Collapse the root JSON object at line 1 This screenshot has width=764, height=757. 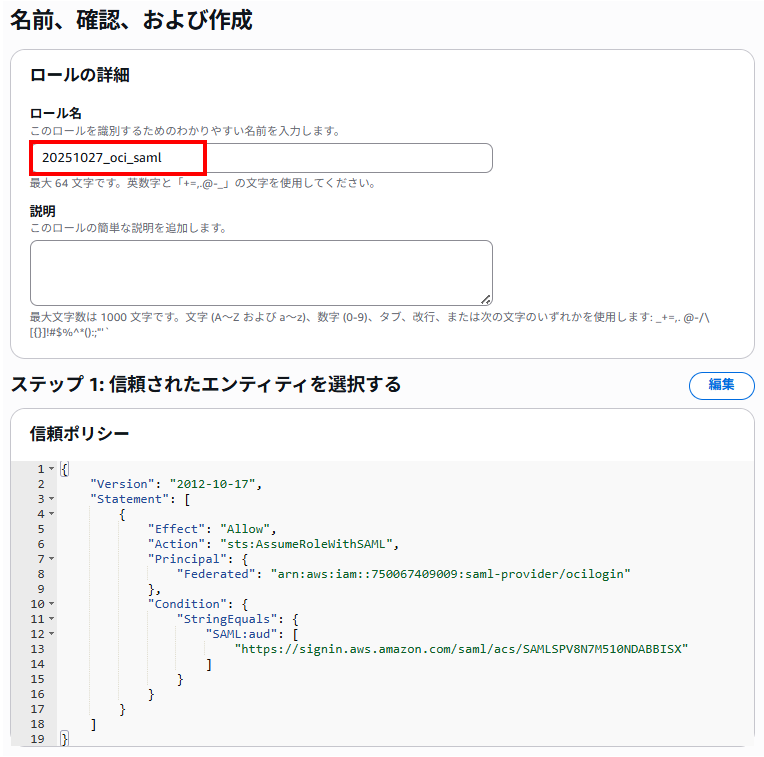point(51,469)
